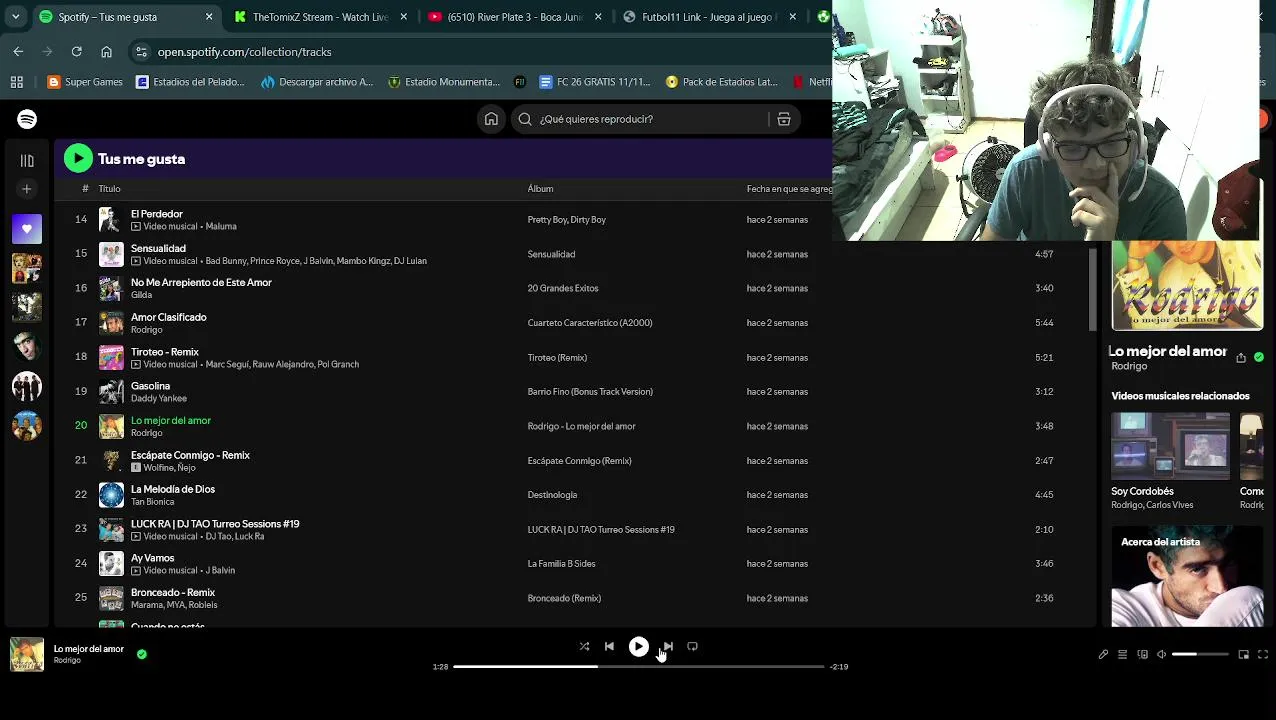1276x720 pixels.
Task: Open the lyrics microphone icon
Action: 1103,655
